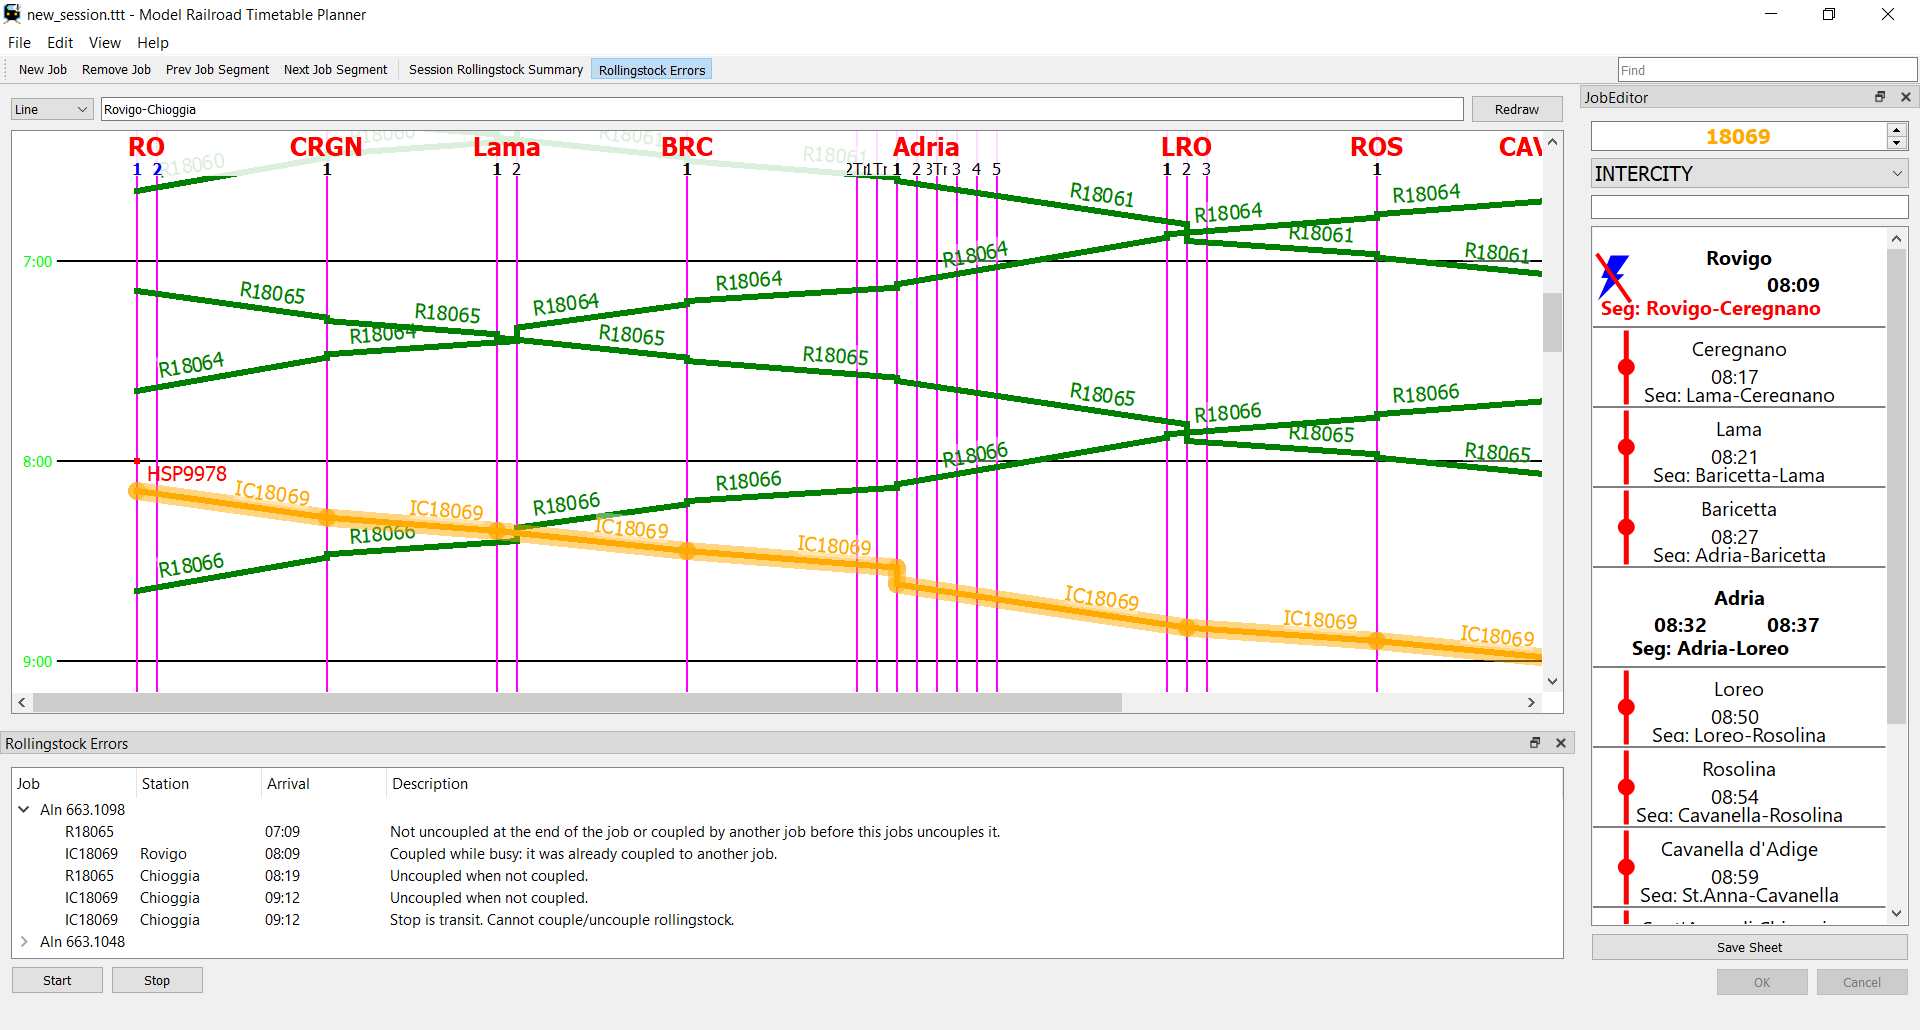This screenshot has width=1920, height=1030.
Task: Click the empty field below INTERCITY
Action: 1749,207
